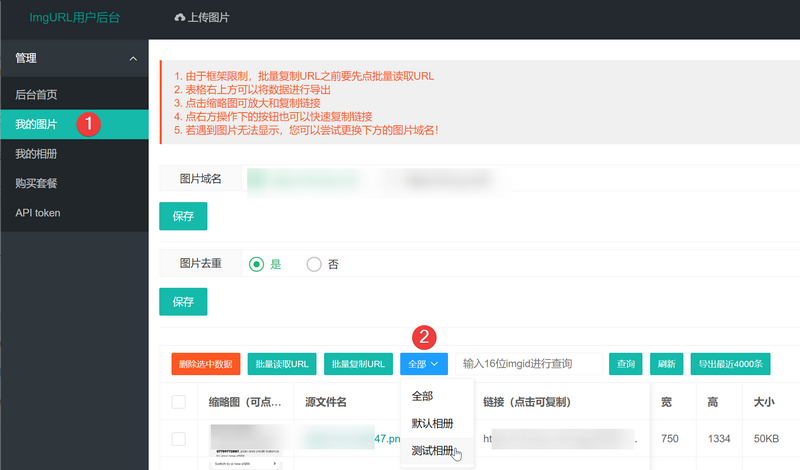This screenshot has width=800, height=470.
Task: Click the 1334 height cell
Action: [719, 439]
